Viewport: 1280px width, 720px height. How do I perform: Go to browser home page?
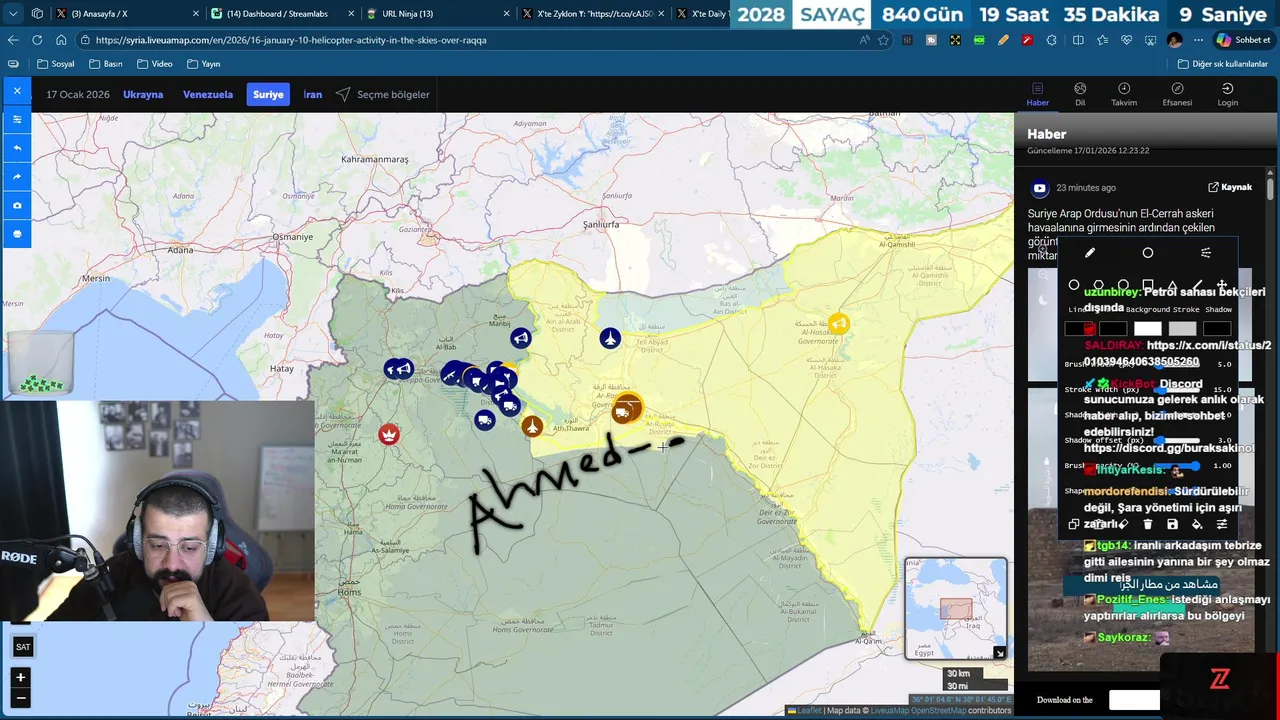tap(61, 40)
